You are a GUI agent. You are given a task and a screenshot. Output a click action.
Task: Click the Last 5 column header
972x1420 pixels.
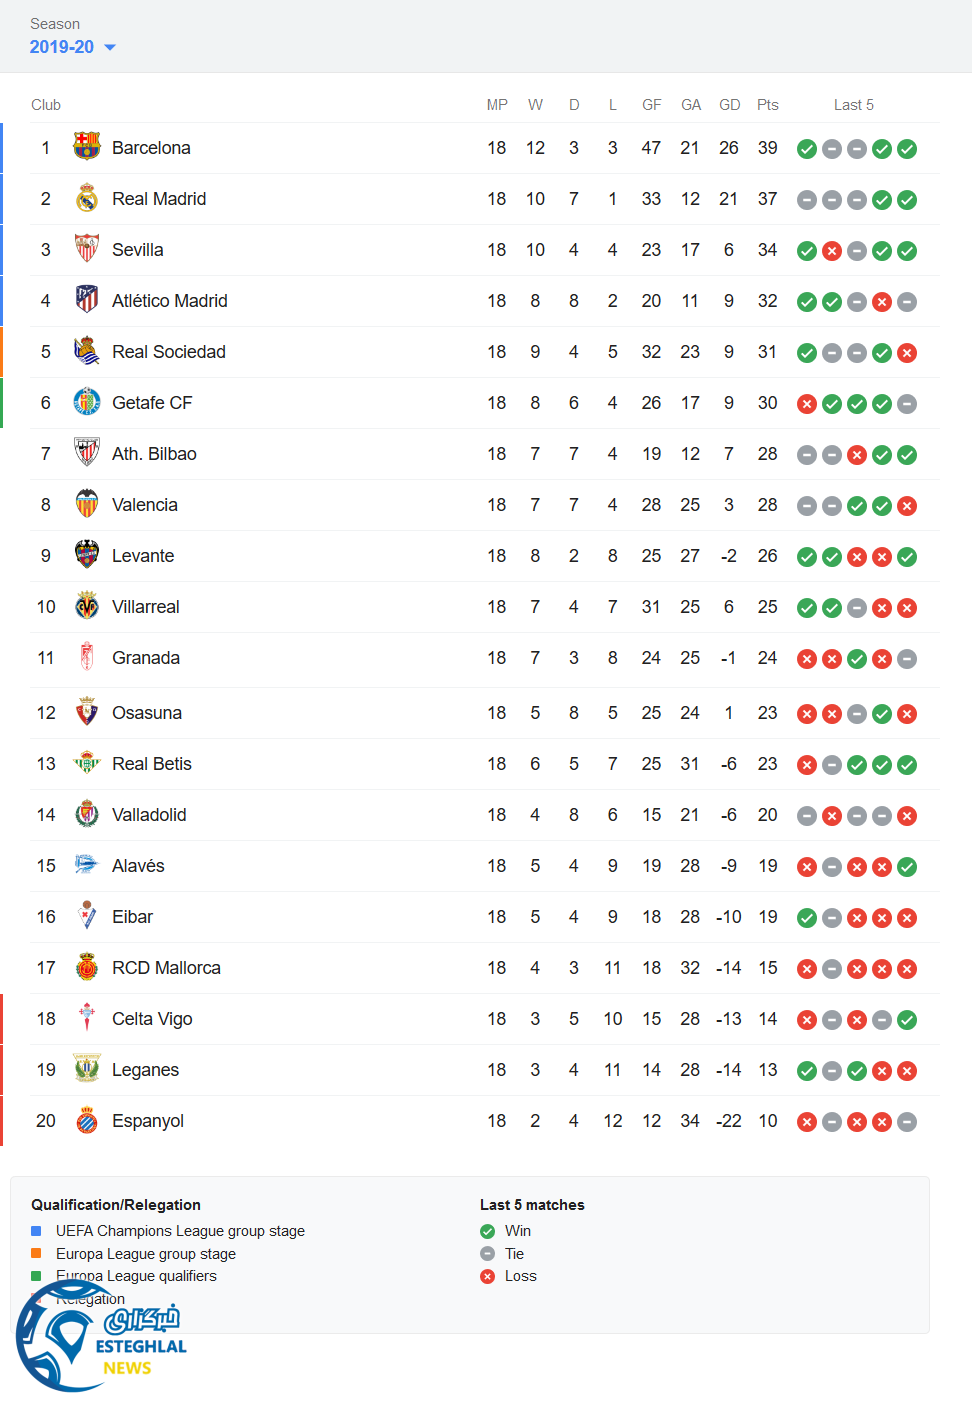pos(853,105)
